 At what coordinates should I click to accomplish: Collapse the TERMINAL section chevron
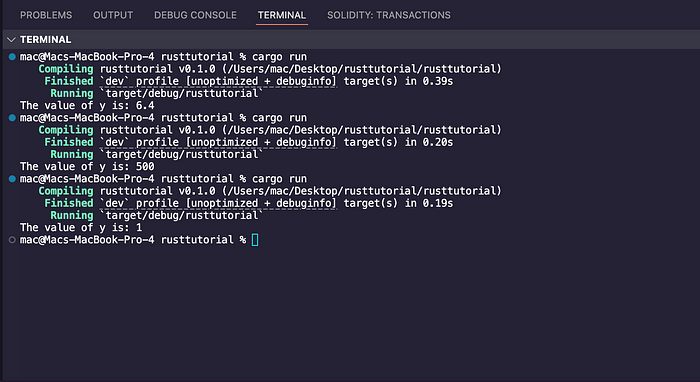pos(11,40)
